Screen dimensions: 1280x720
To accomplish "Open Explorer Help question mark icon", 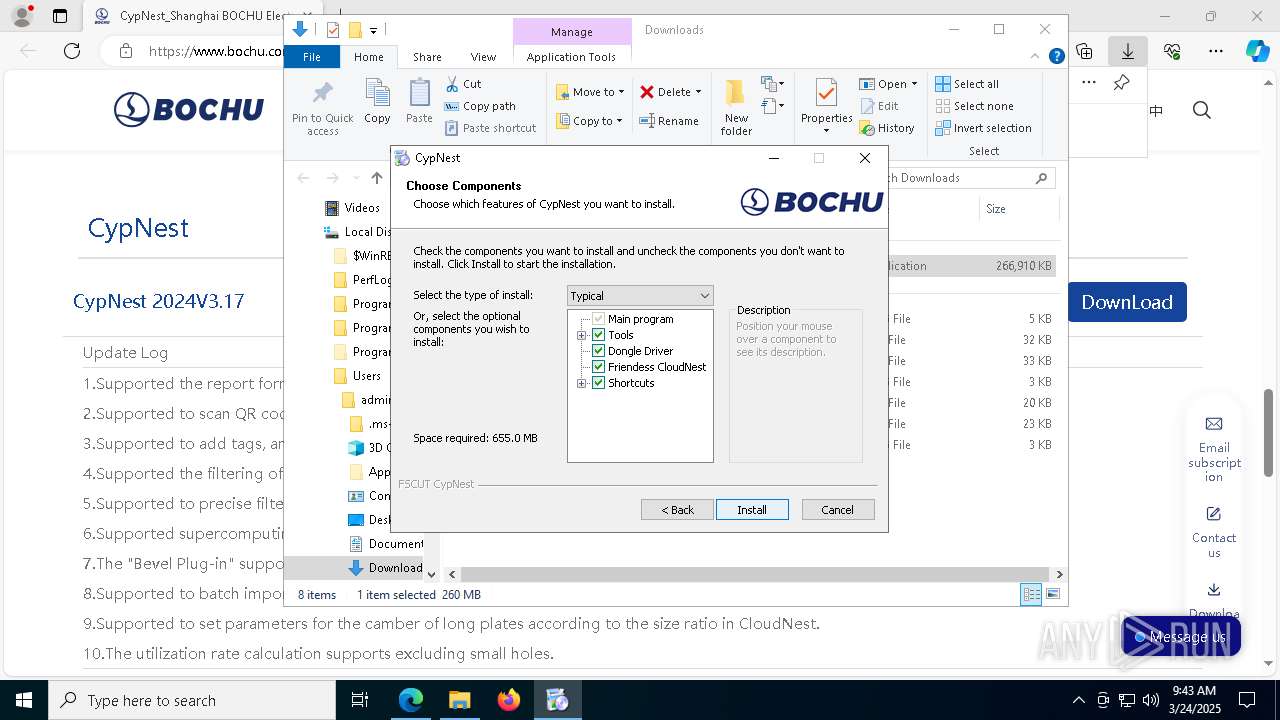I will coord(1056,57).
